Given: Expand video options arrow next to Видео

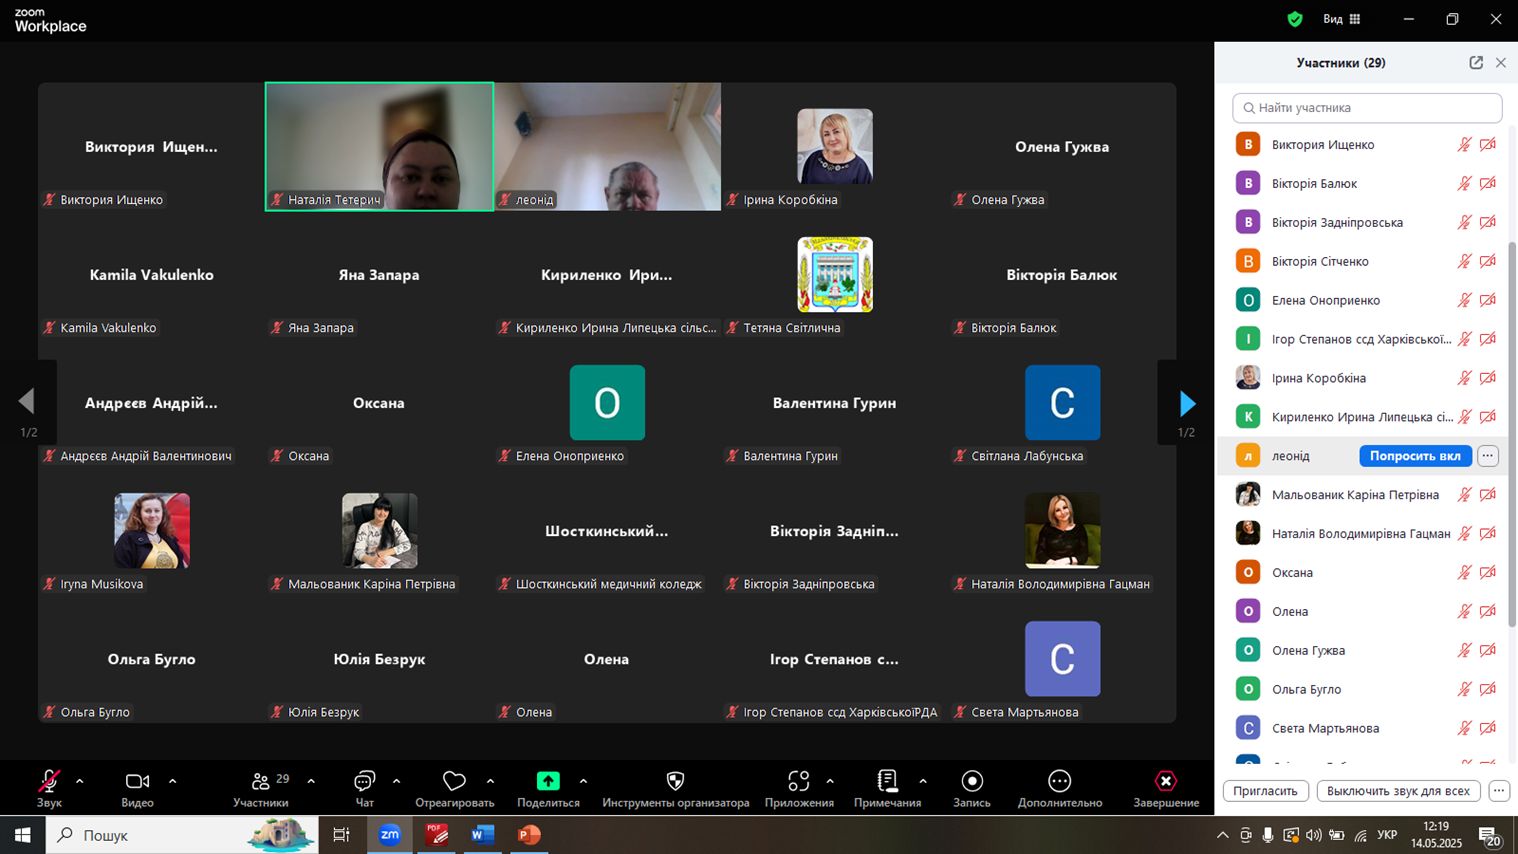Looking at the screenshot, I should (x=172, y=781).
